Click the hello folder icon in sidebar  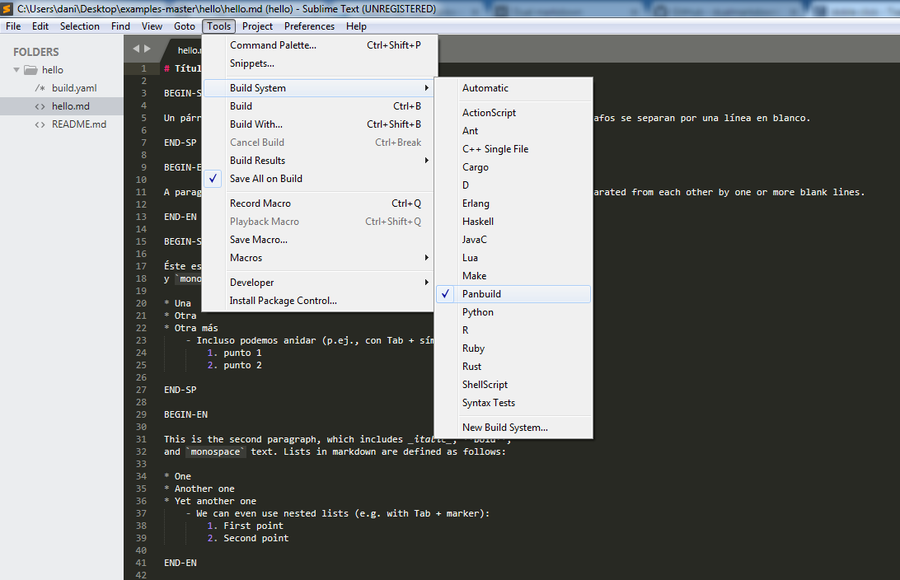click(30, 70)
